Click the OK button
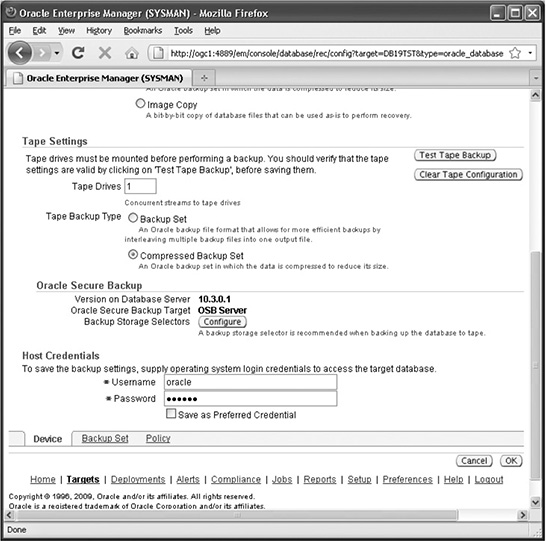The height and width of the screenshot is (541, 547). pyautogui.click(x=511, y=461)
